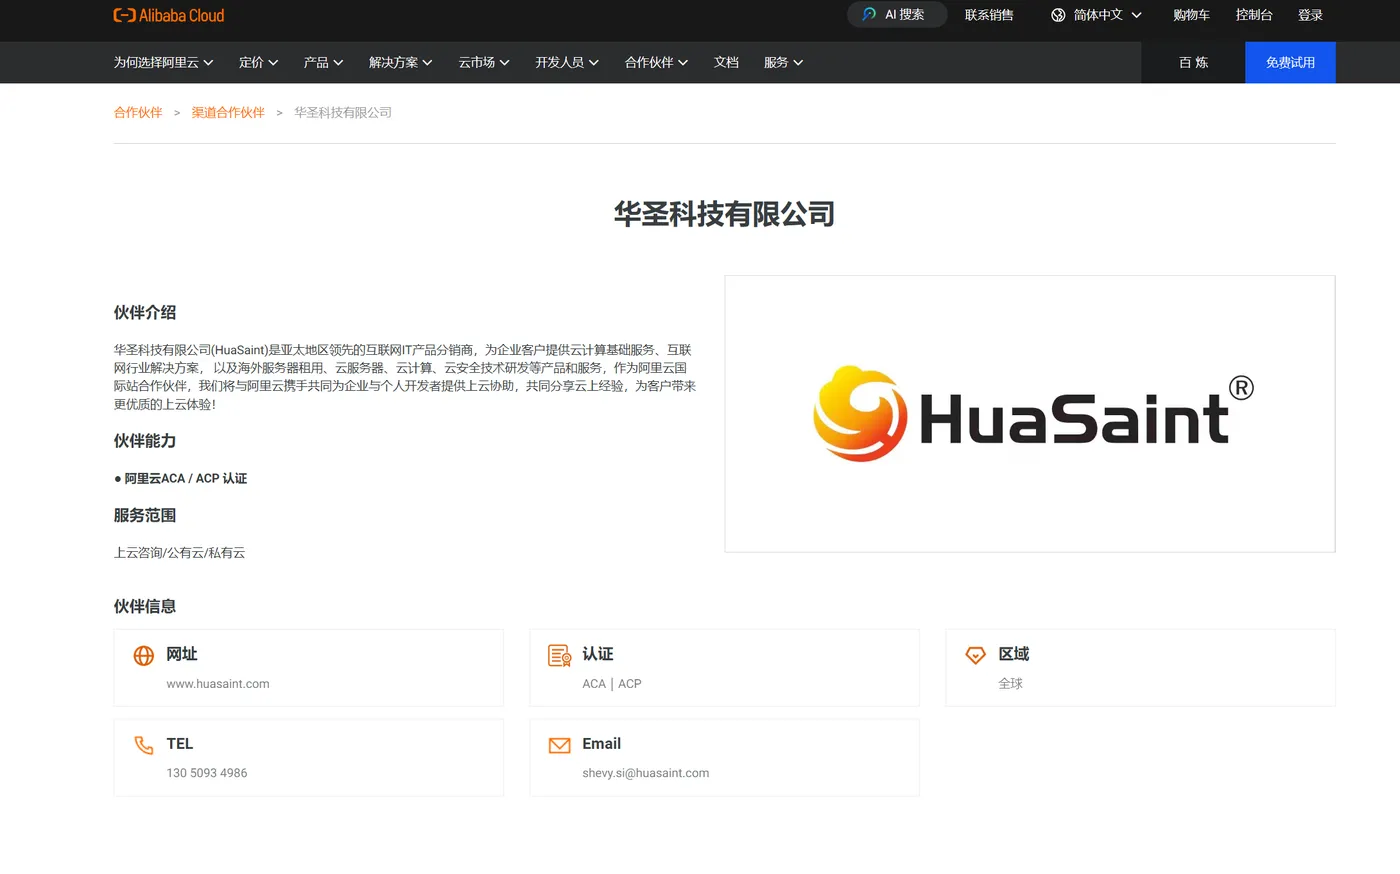This screenshot has height=874, width=1400.
Task: Click the Alibaba Cloud logo
Action: tap(169, 15)
